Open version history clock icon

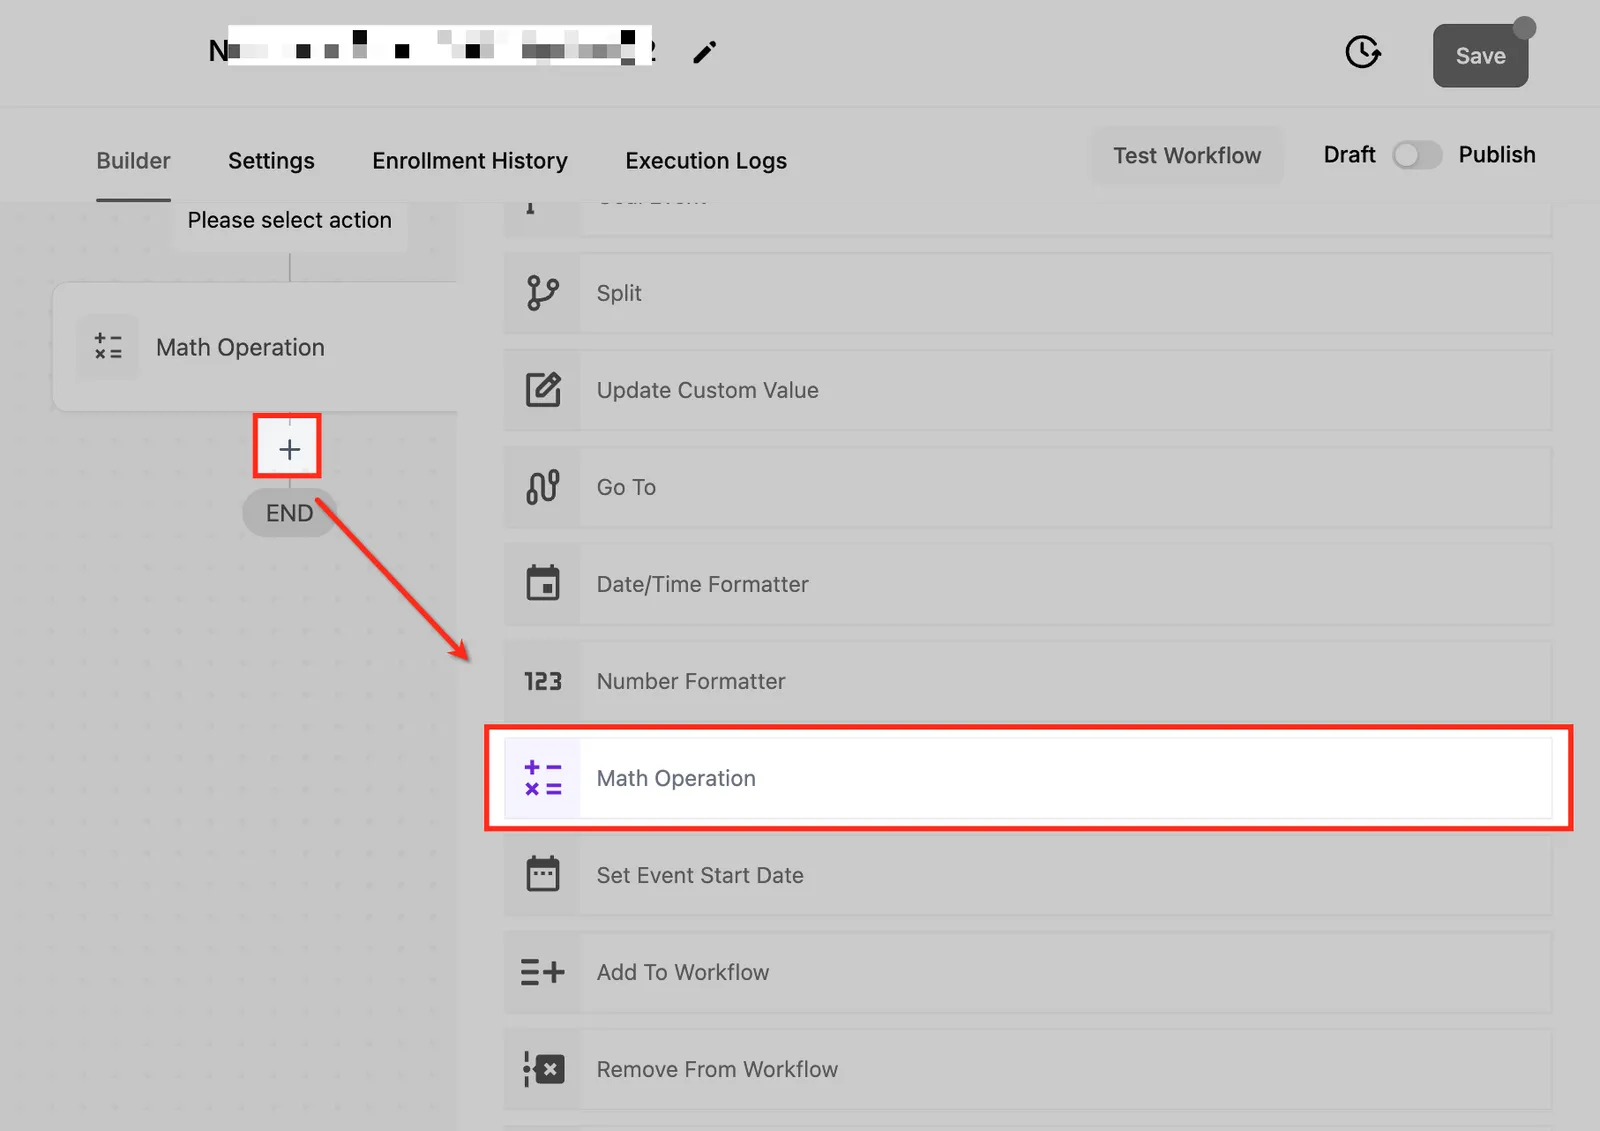1362,52
